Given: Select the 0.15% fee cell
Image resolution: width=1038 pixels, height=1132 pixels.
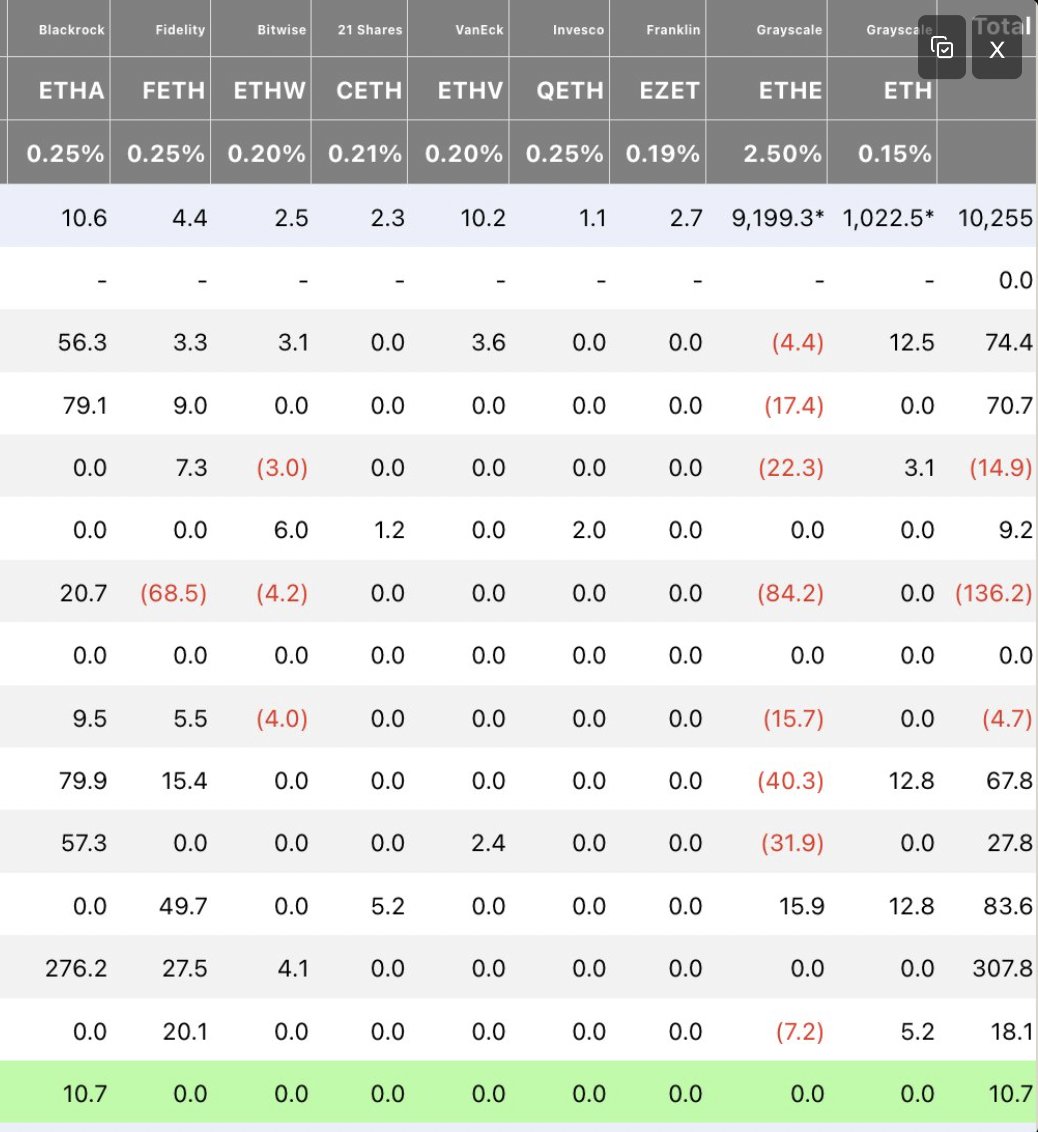Looking at the screenshot, I should 894,153.
